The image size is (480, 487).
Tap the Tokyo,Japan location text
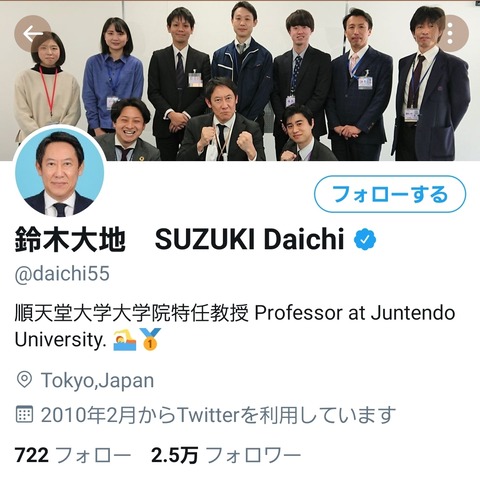97,380
